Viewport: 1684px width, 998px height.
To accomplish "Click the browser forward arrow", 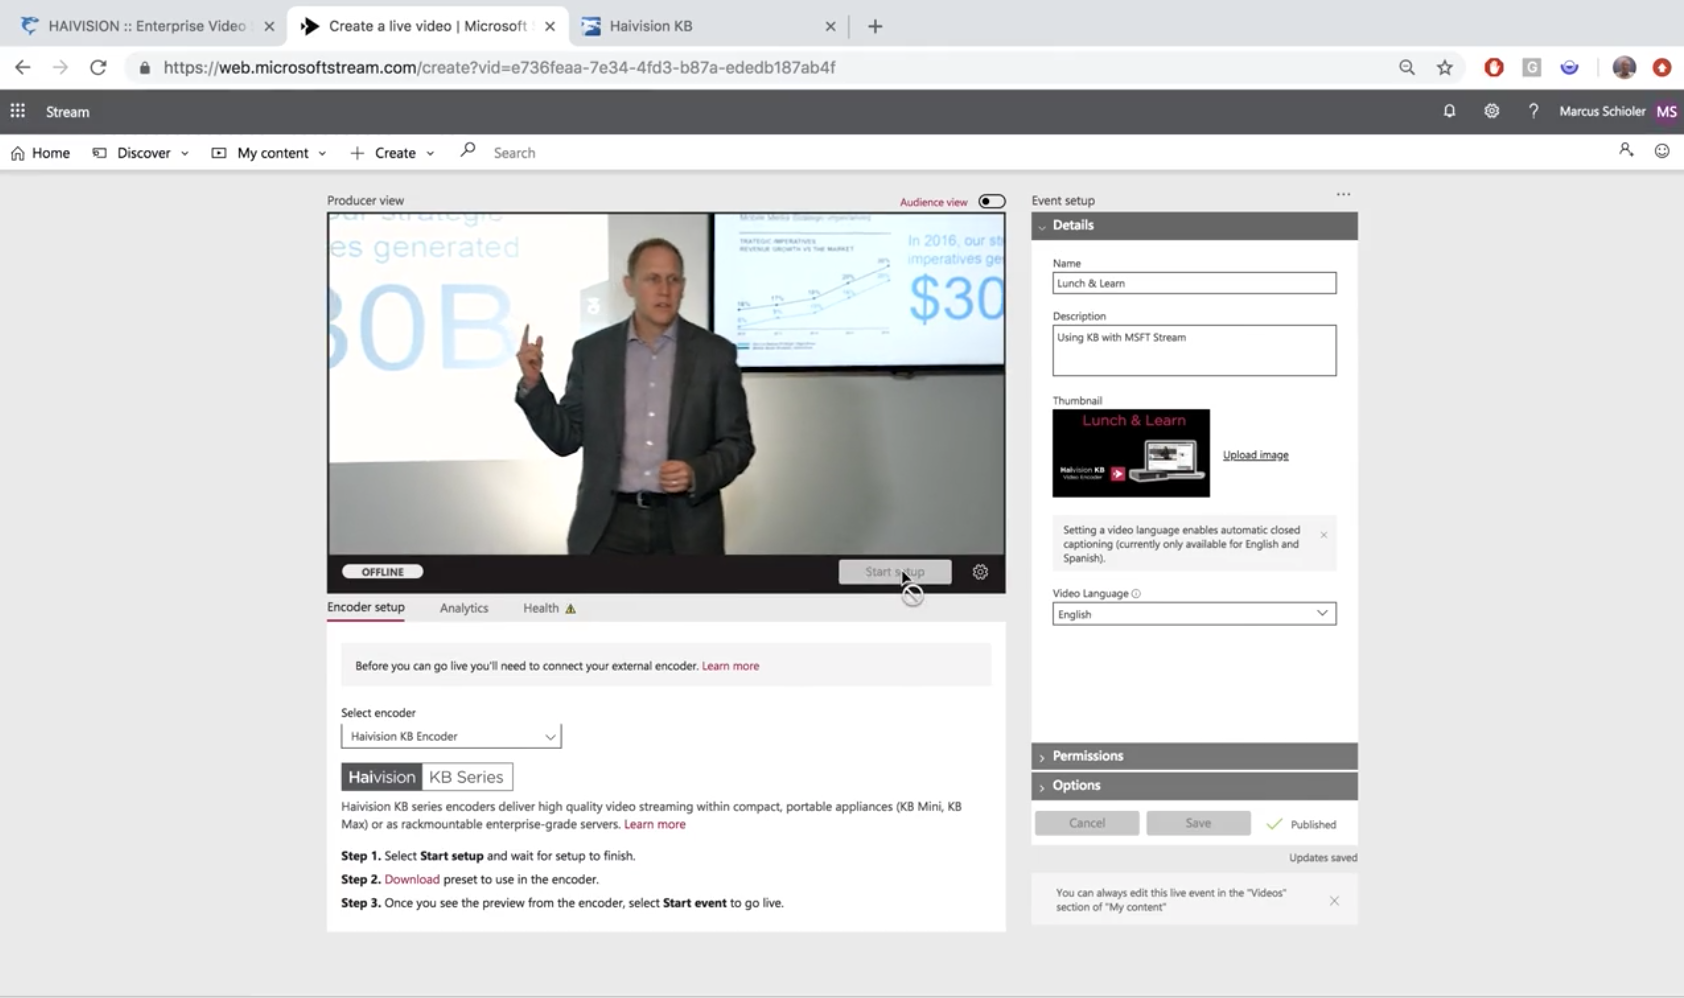I will click(60, 67).
